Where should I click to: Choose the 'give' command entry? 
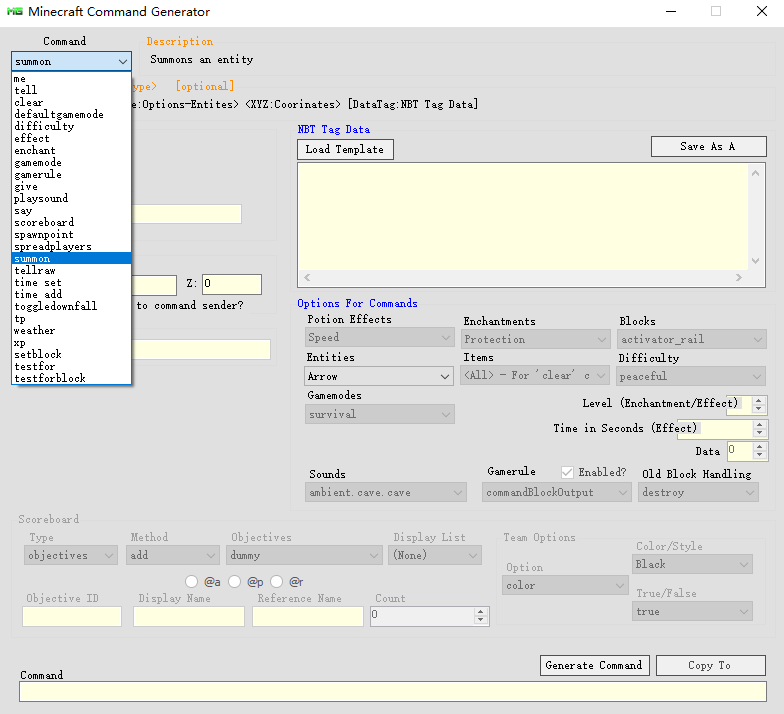[x=72, y=186]
